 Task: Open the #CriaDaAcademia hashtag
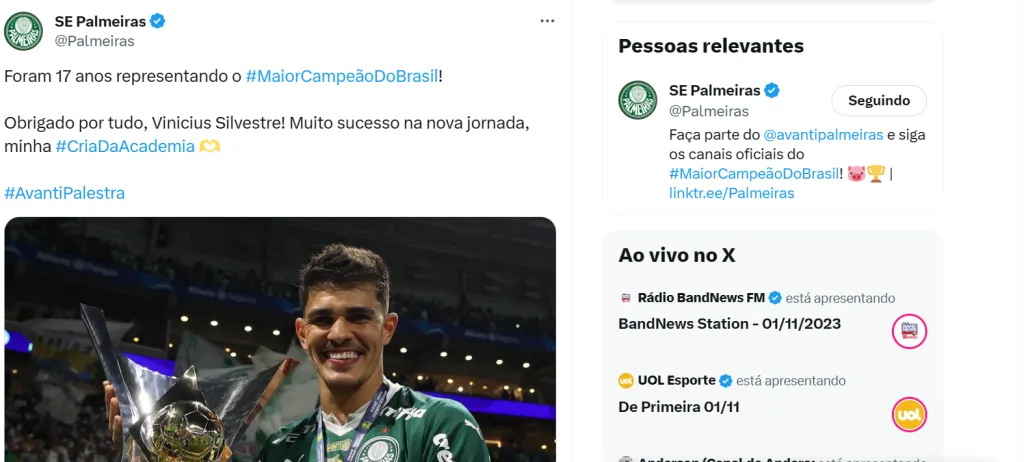coord(125,146)
